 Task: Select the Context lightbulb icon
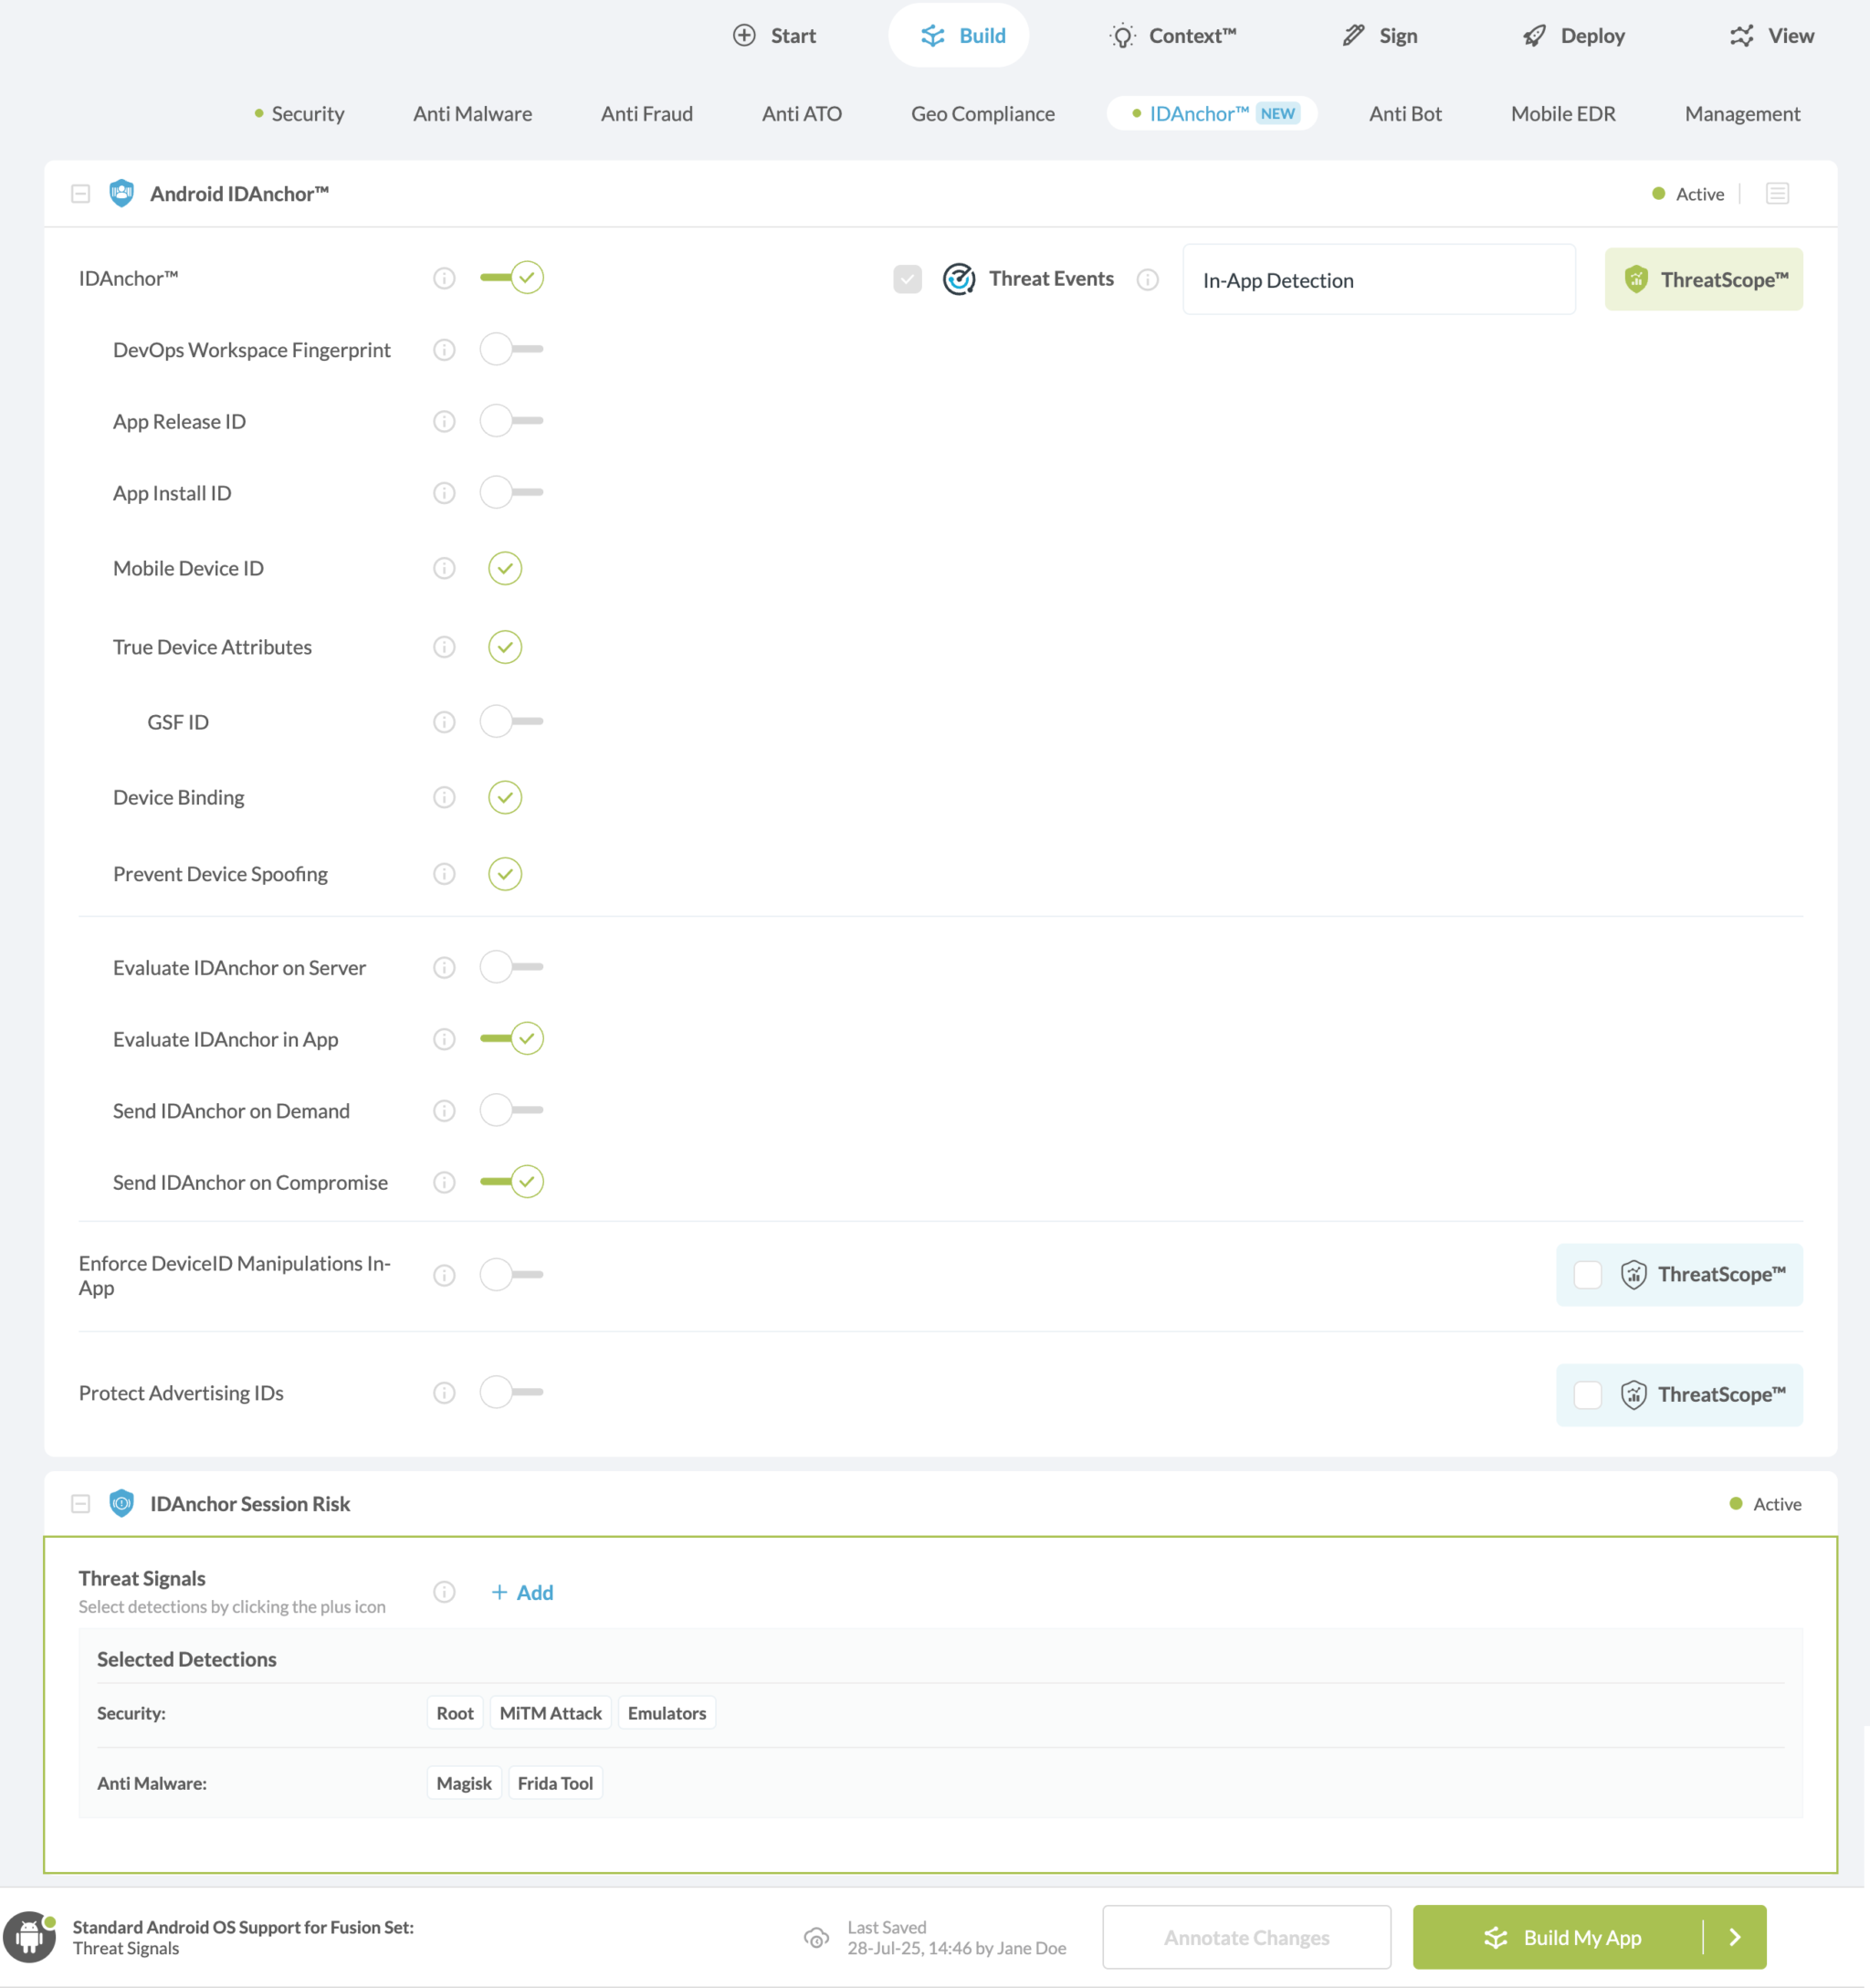click(1122, 35)
